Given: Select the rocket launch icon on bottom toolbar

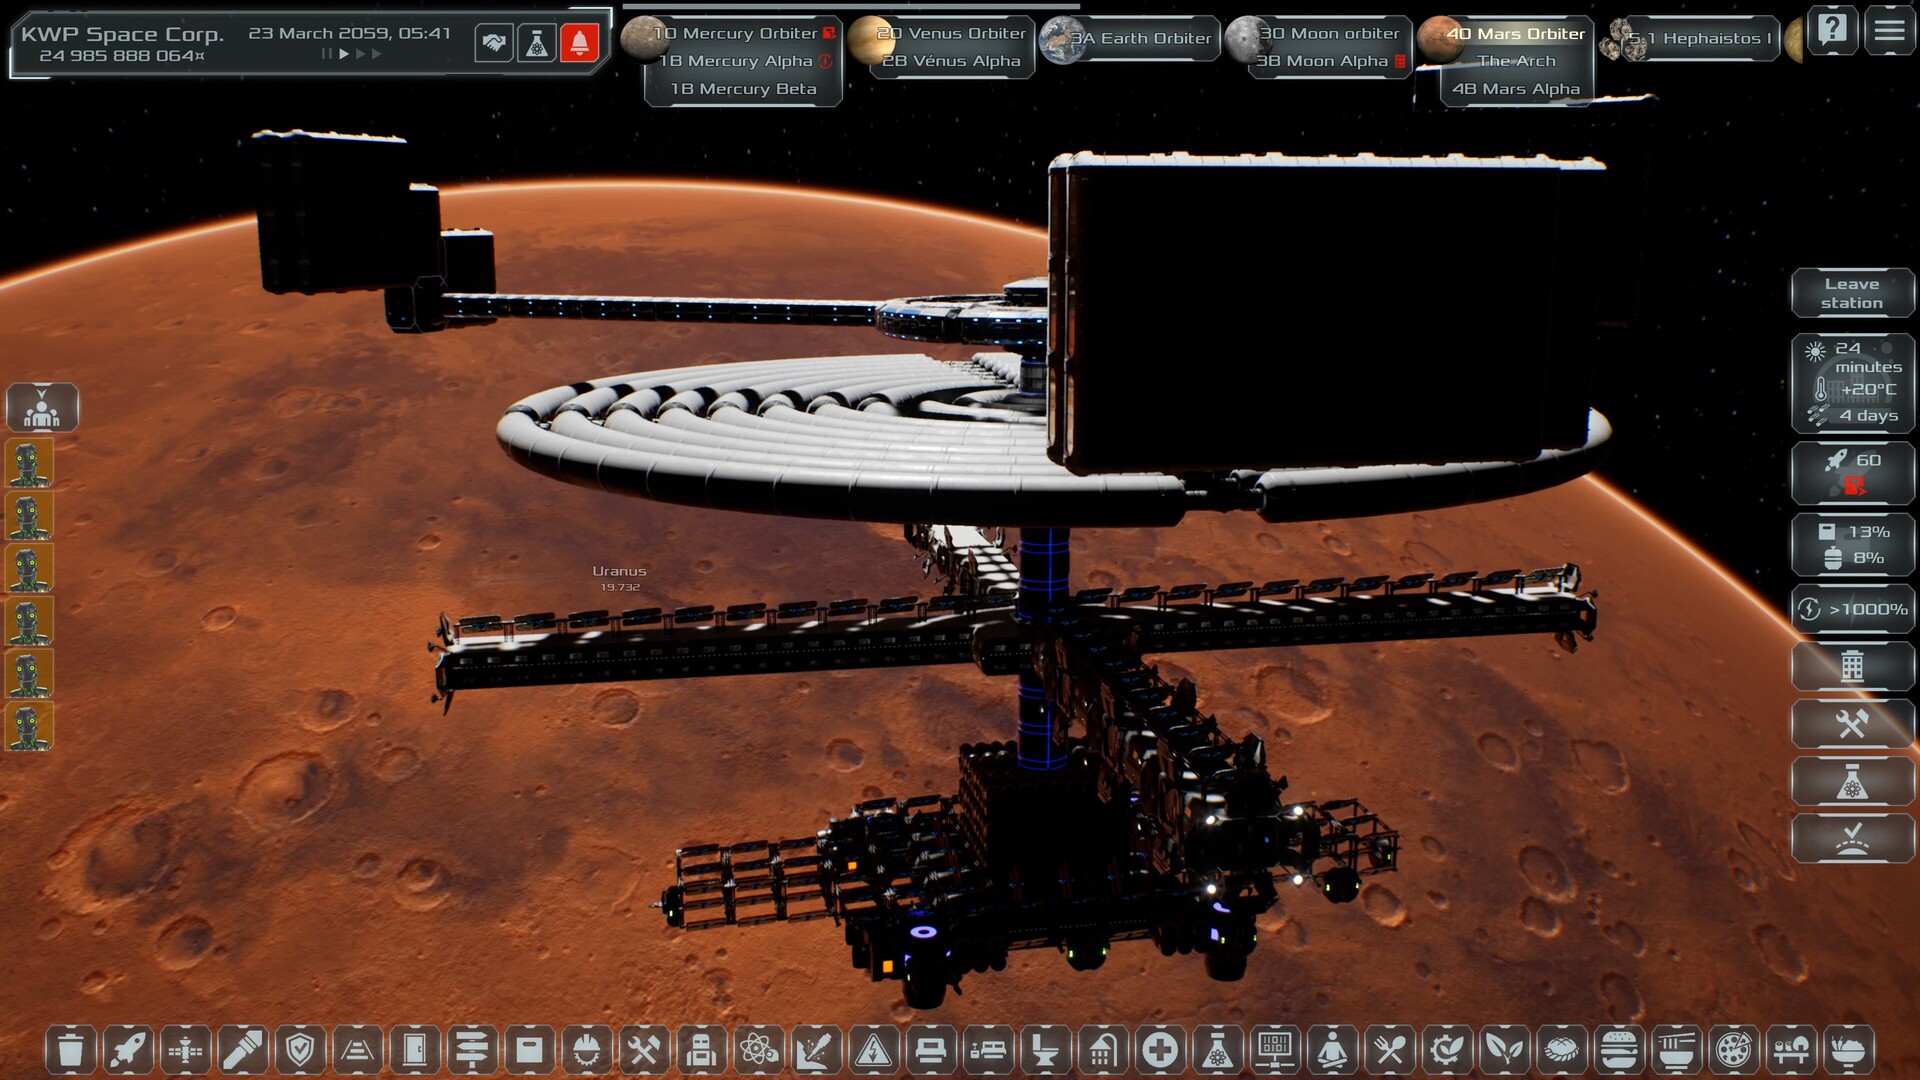Looking at the screenshot, I should pos(129,1050).
